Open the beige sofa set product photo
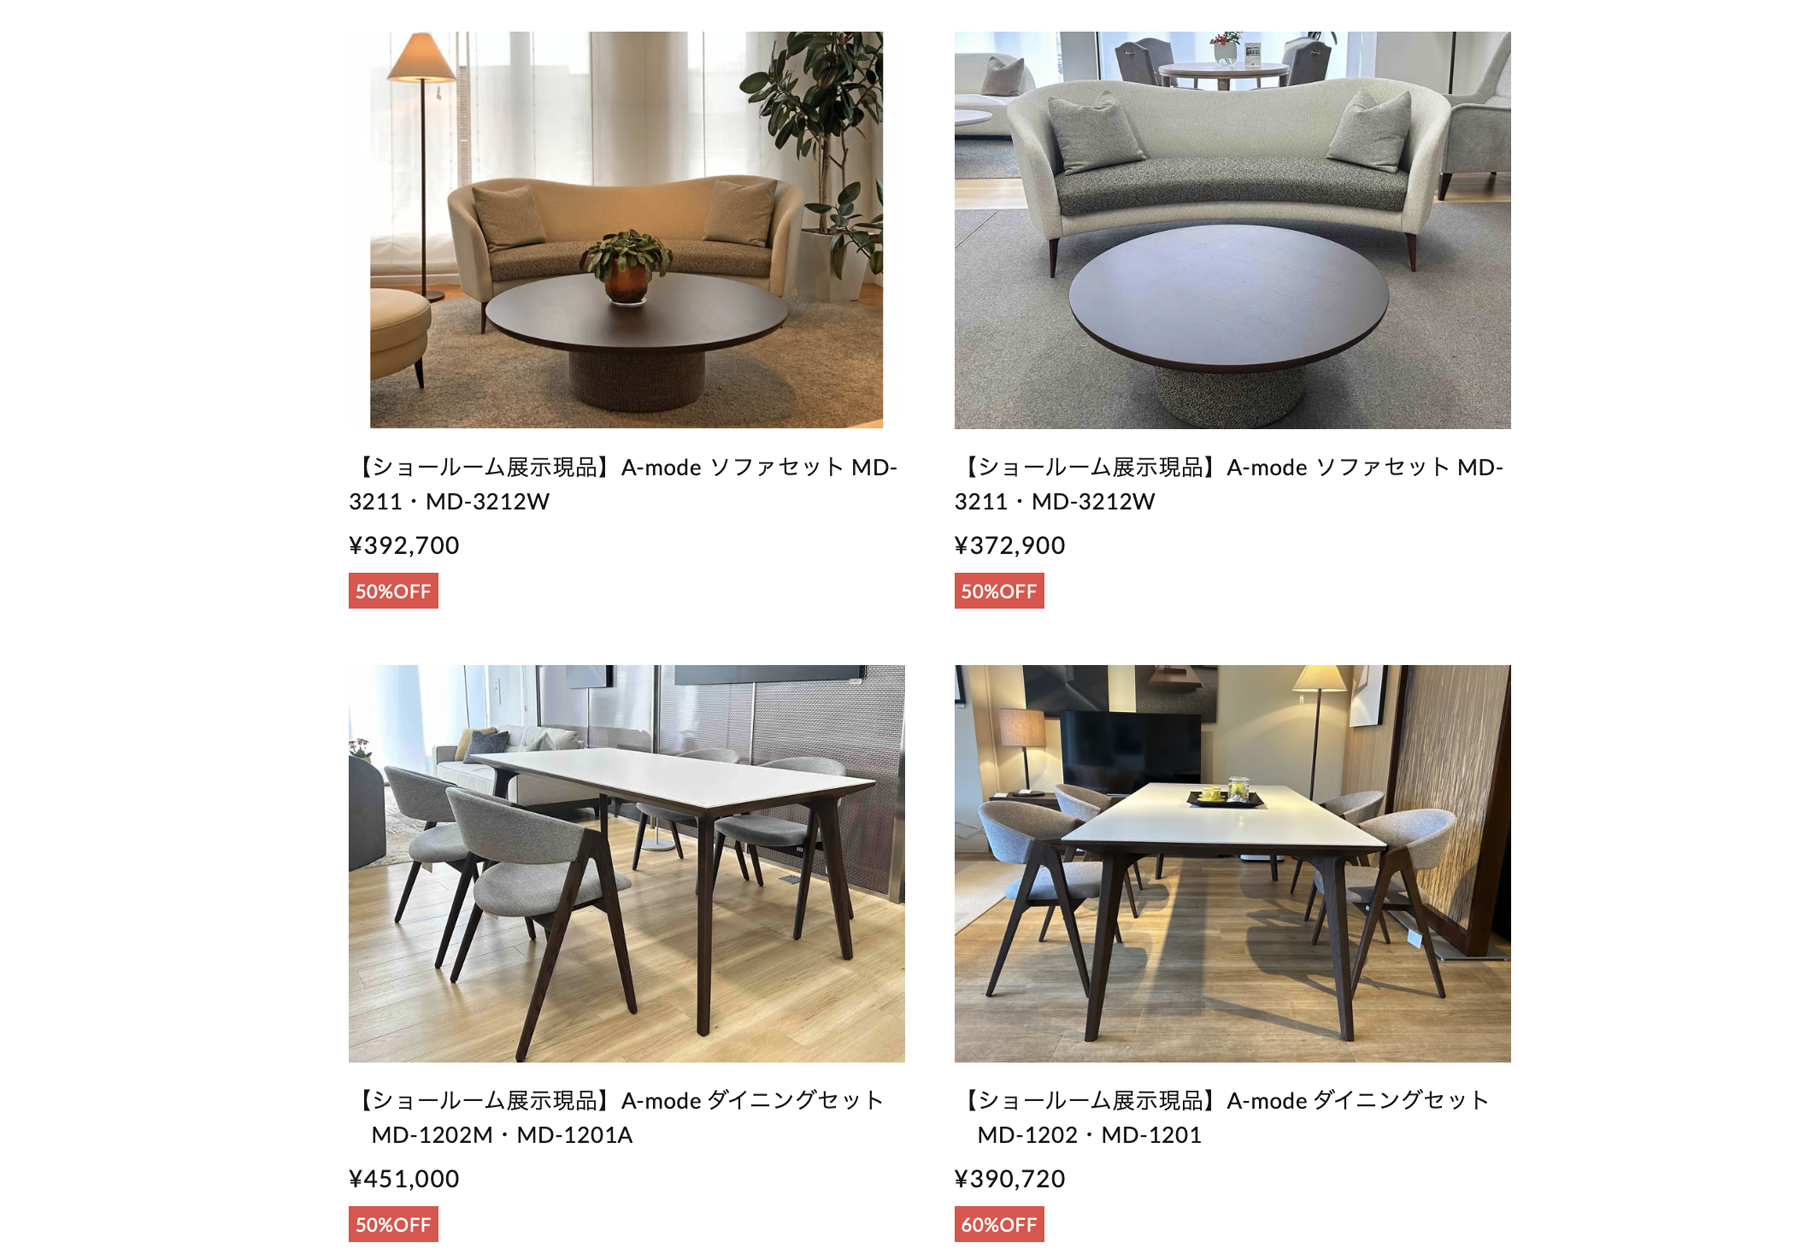 pyautogui.click(x=626, y=230)
